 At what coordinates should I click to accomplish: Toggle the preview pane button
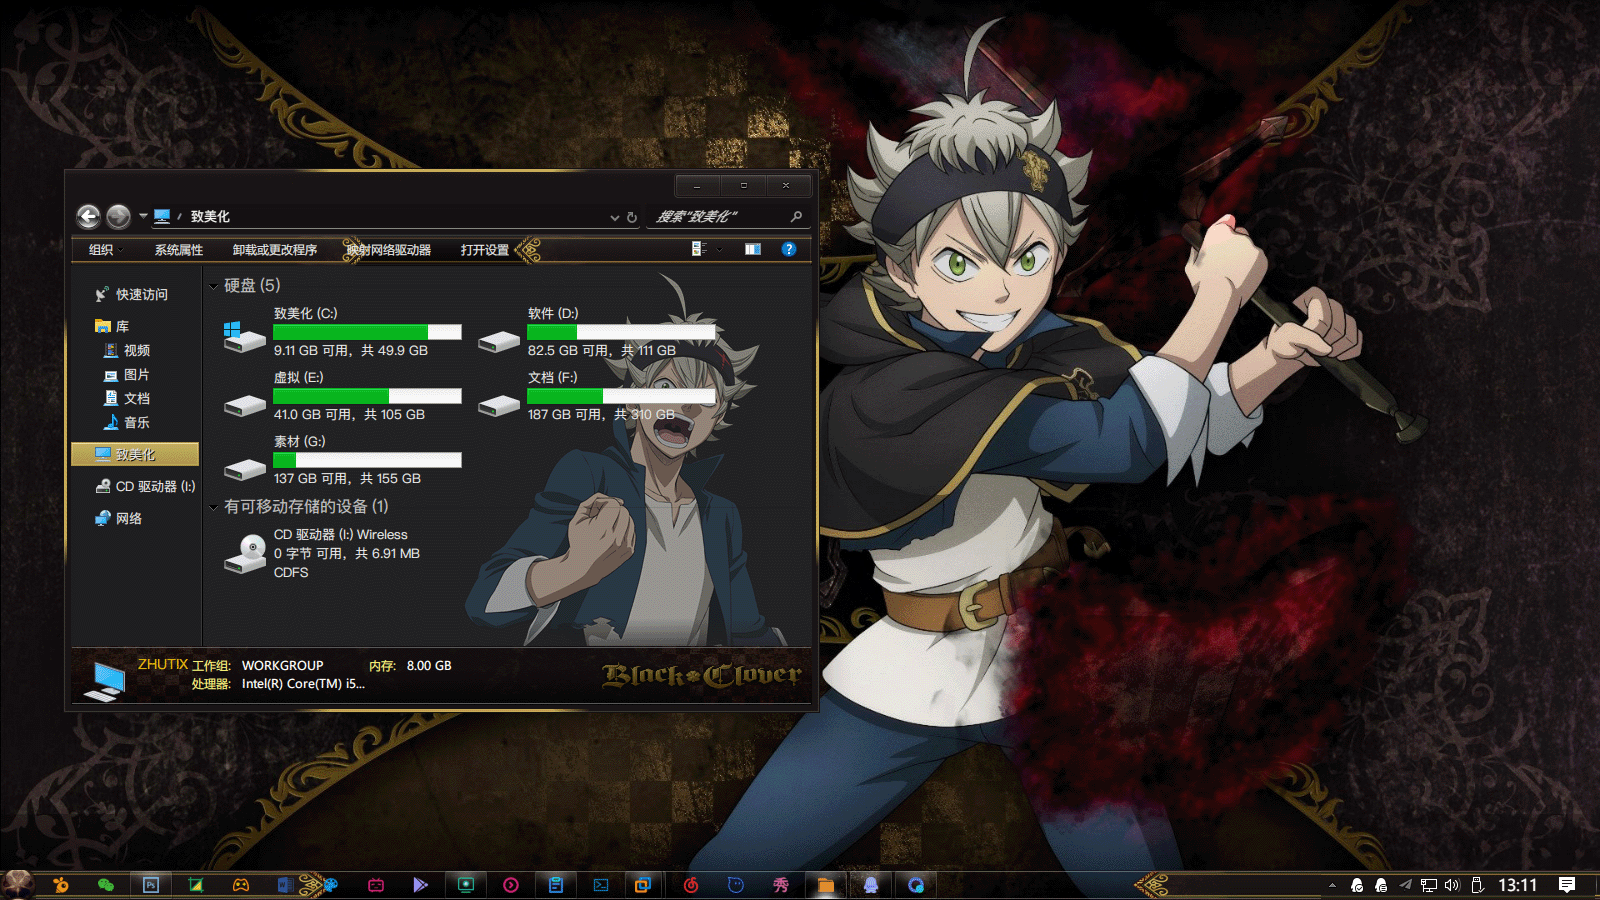753,249
